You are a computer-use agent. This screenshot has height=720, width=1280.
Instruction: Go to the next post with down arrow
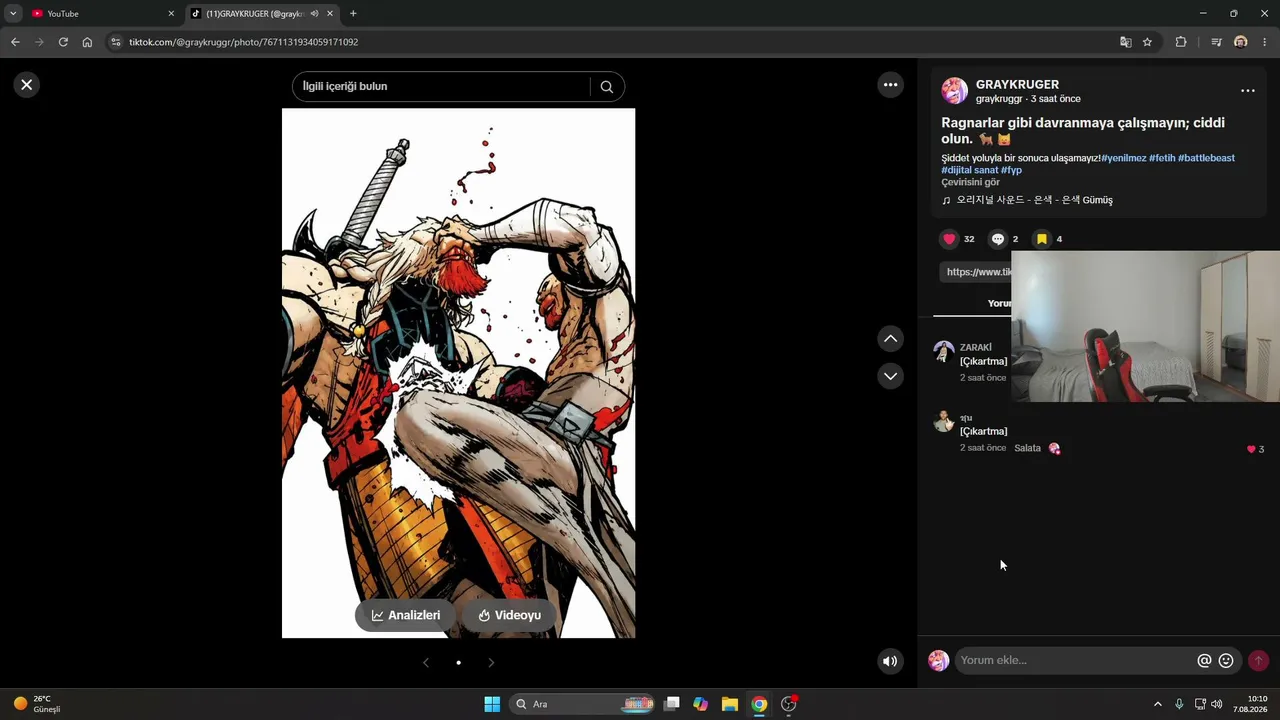(890, 376)
